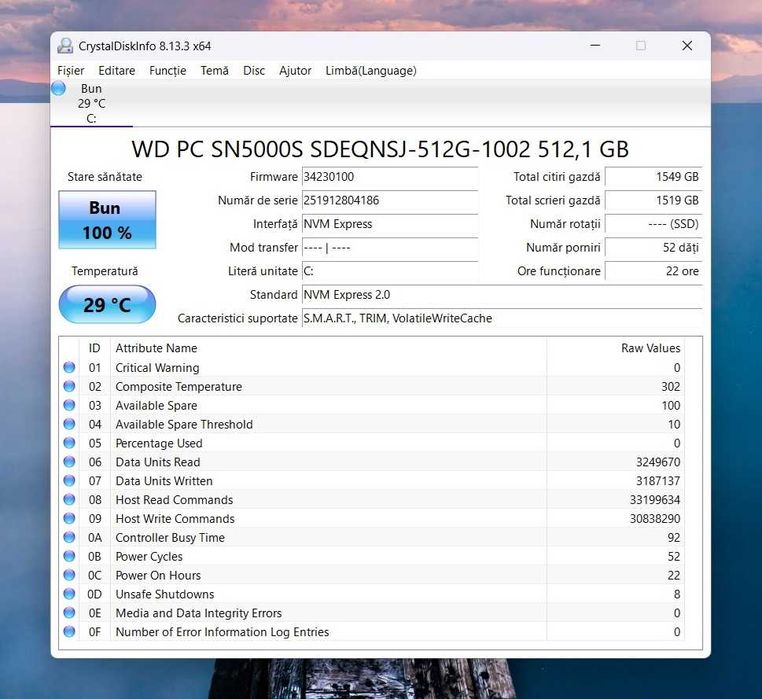
Task: Click status orb for Error Information Log Entries row
Action: 69,632
